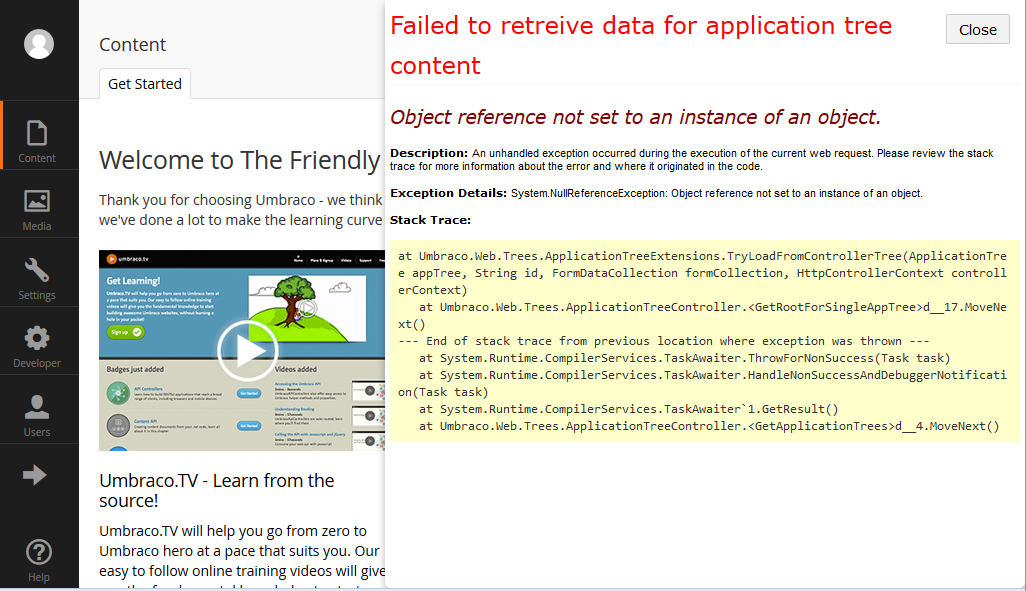Image resolution: width=1026 pixels, height=591 pixels.
Task: Switch to the Get Started tab
Action: (x=145, y=84)
